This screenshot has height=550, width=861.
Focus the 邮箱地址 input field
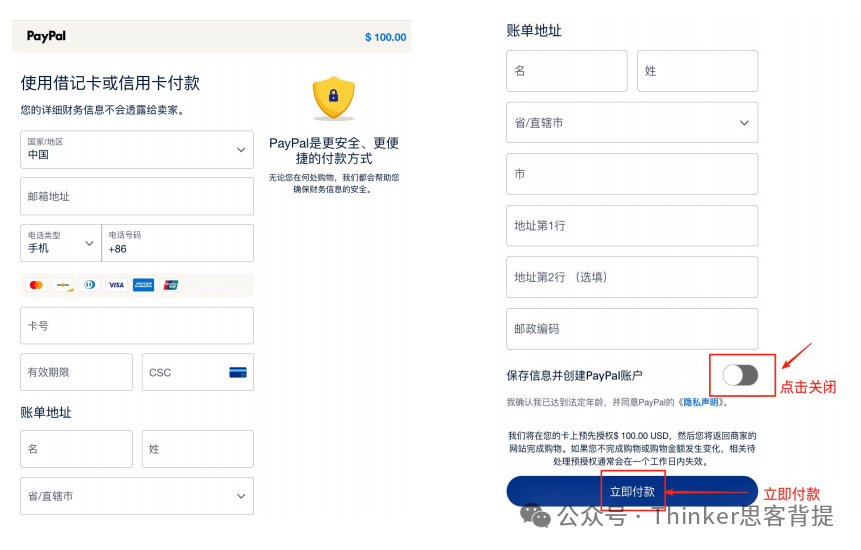[x=136, y=196]
